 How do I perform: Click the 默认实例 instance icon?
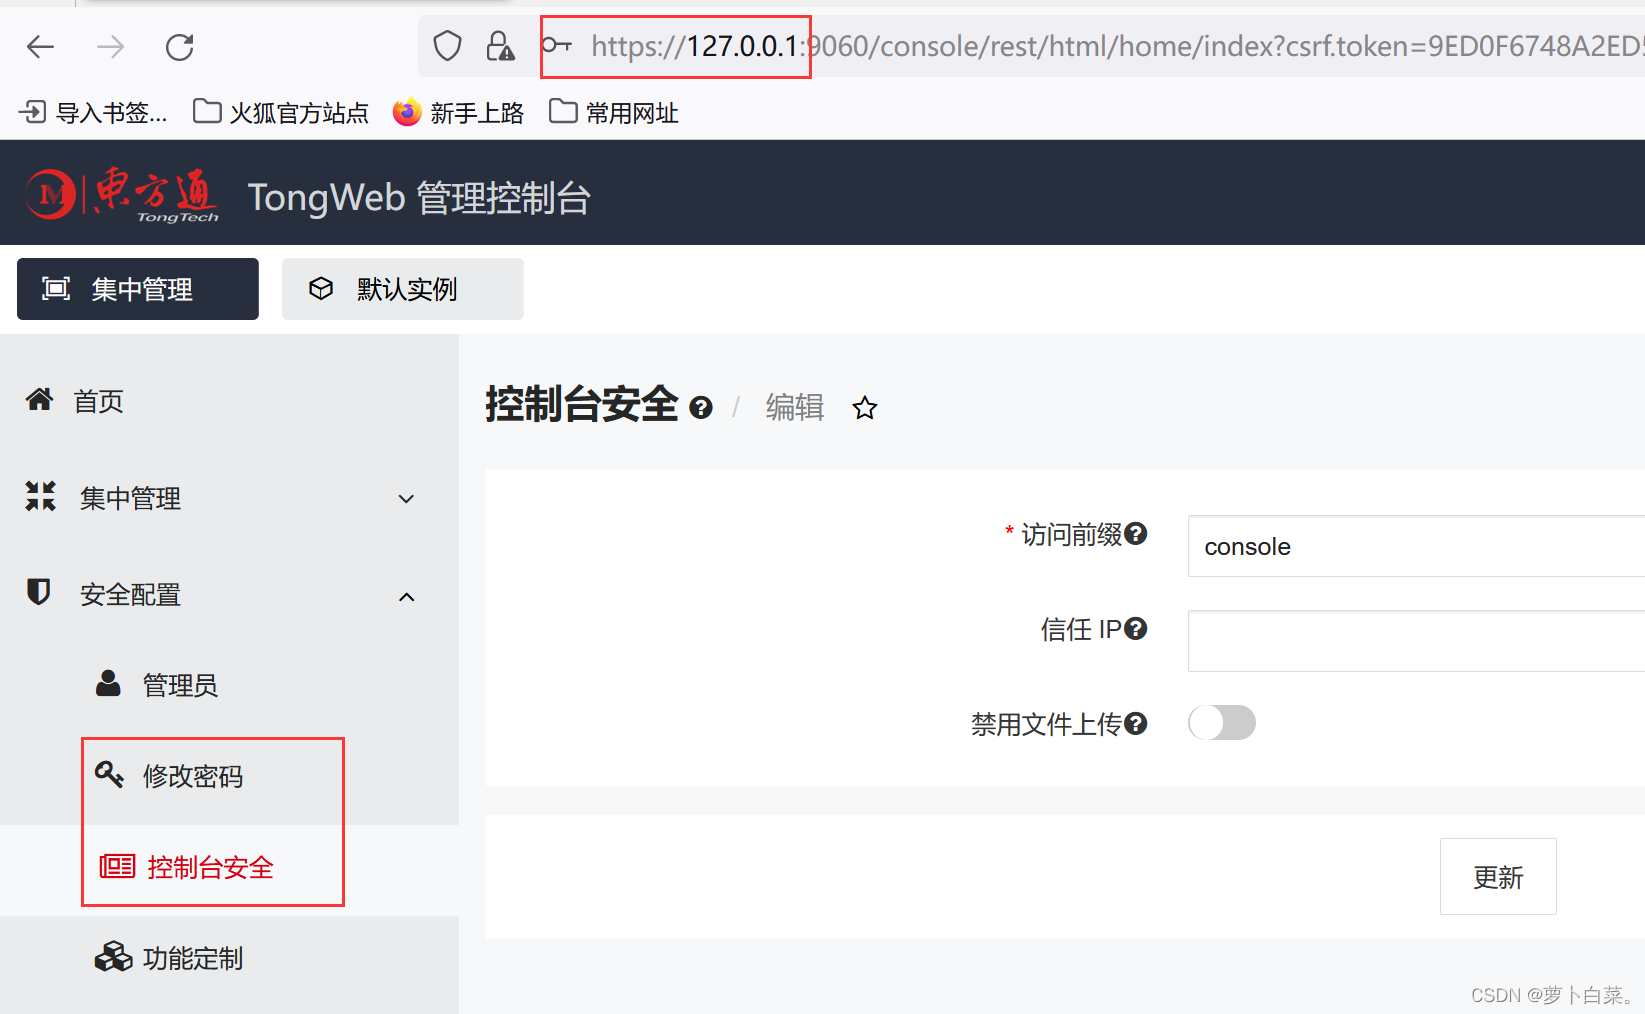(321, 288)
